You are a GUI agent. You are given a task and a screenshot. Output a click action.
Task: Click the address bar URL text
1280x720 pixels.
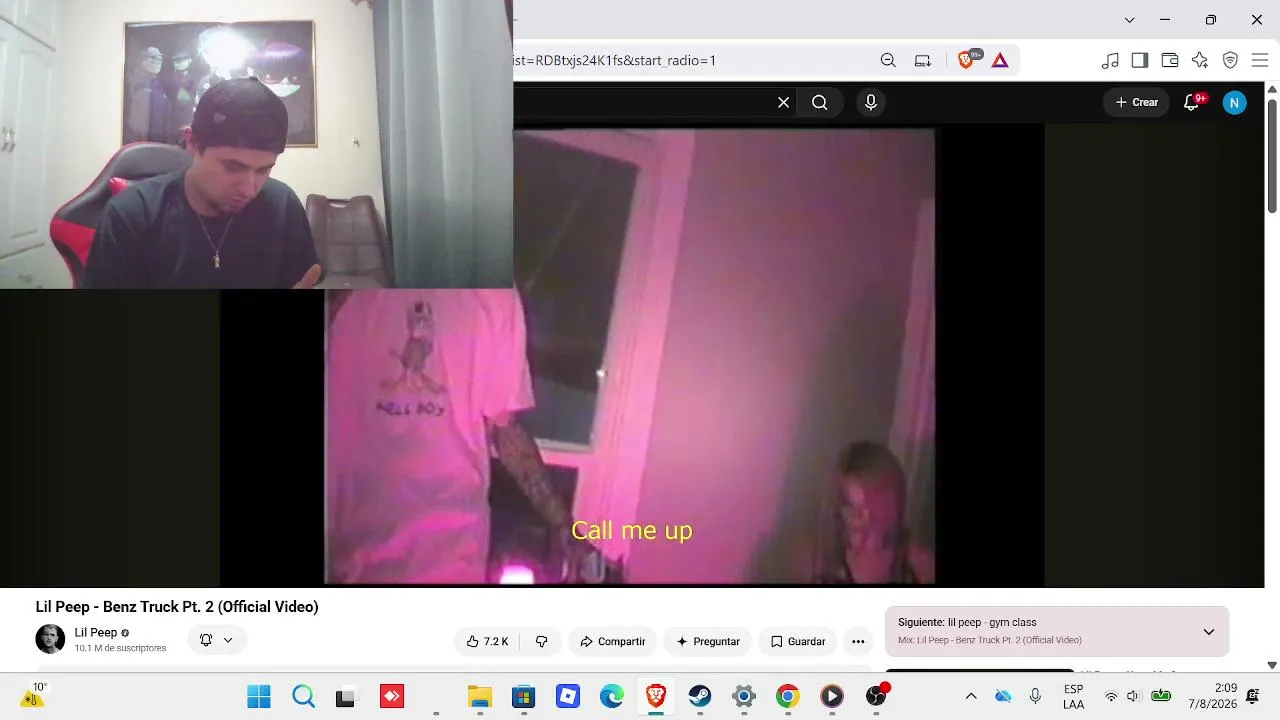pos(614,60)
